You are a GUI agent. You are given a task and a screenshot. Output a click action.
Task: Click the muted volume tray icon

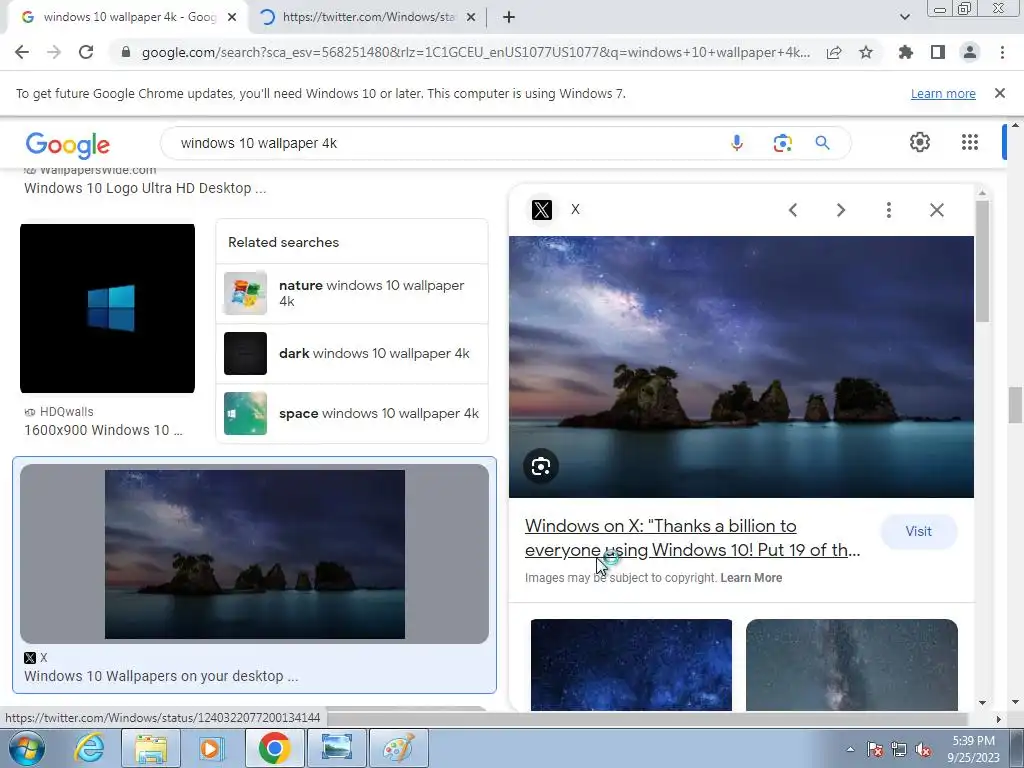point(923,749)
